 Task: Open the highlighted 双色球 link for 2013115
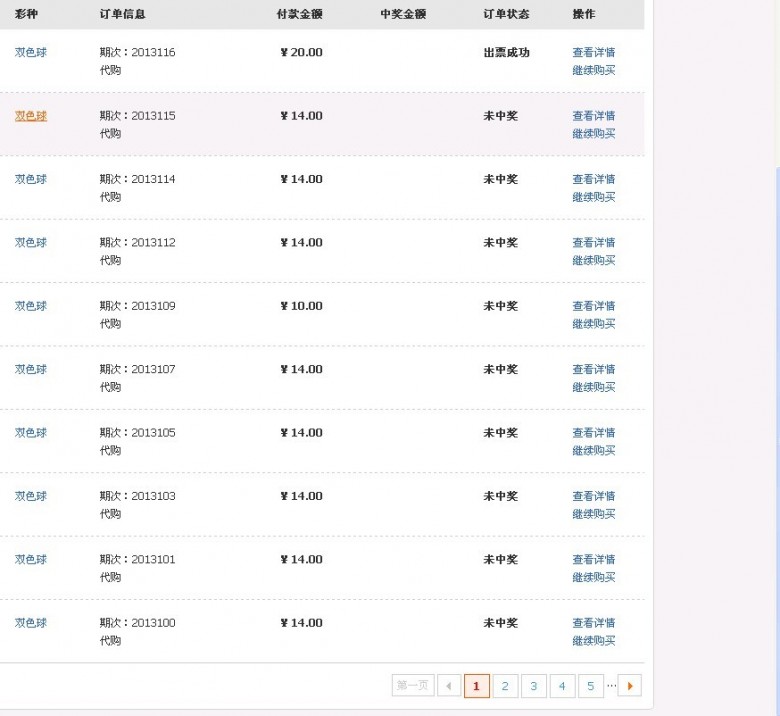click(31, 116)
